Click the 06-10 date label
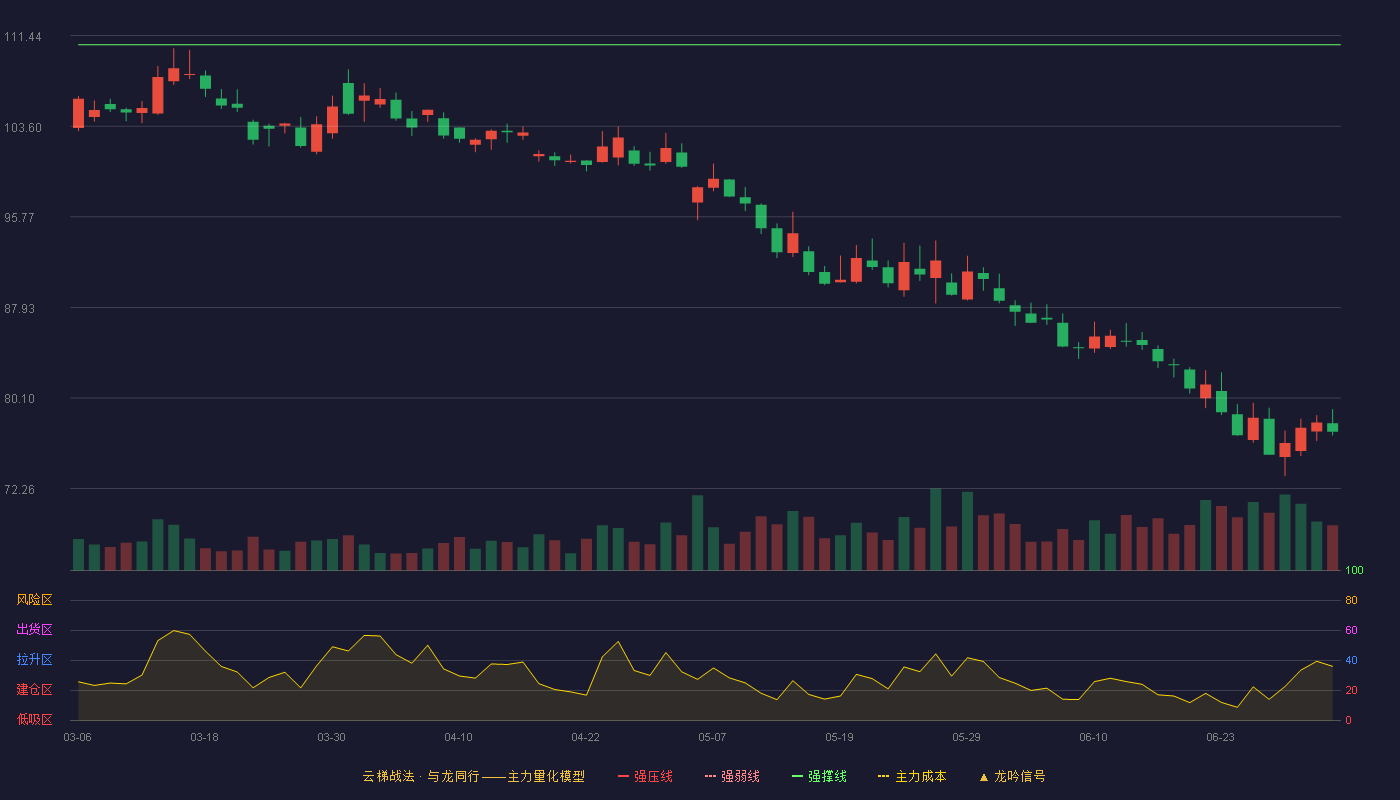 click(1093, 737)
